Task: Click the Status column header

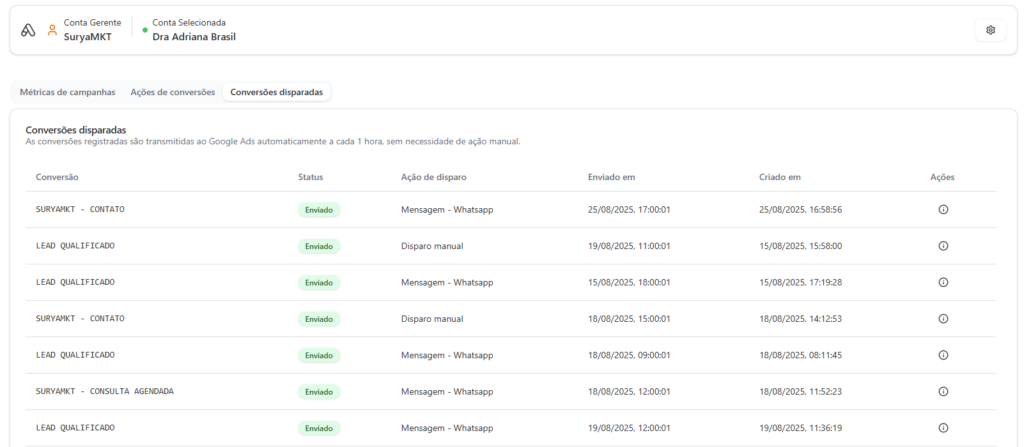Action: point(310,177)
